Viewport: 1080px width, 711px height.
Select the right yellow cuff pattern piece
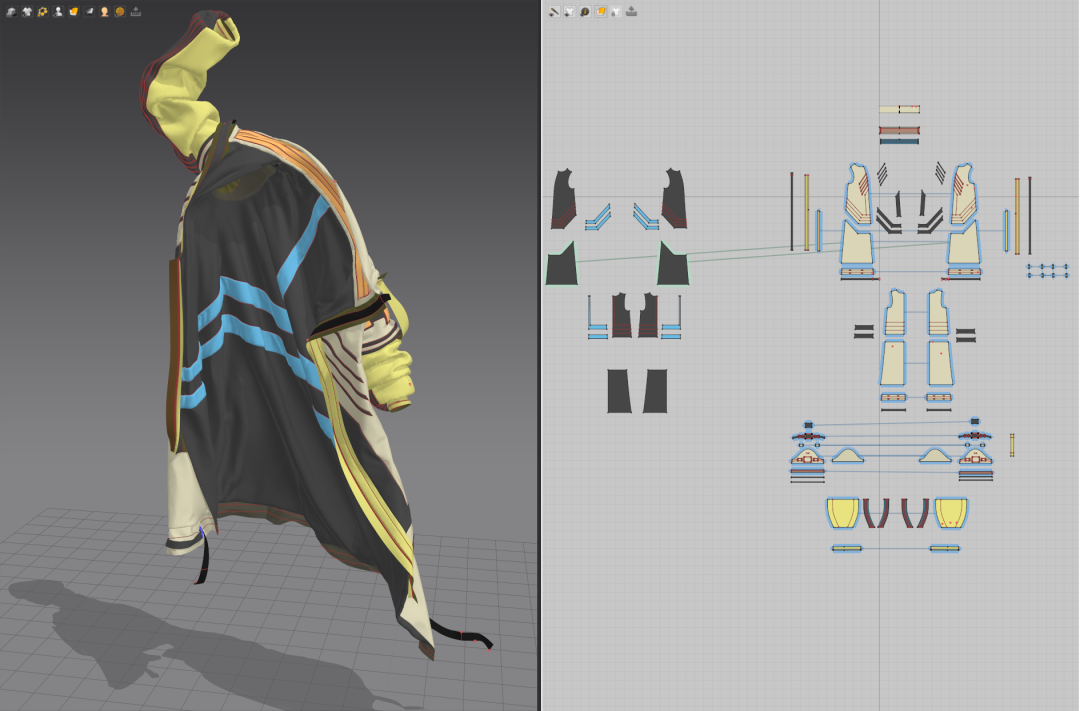(x=952, y=513)
